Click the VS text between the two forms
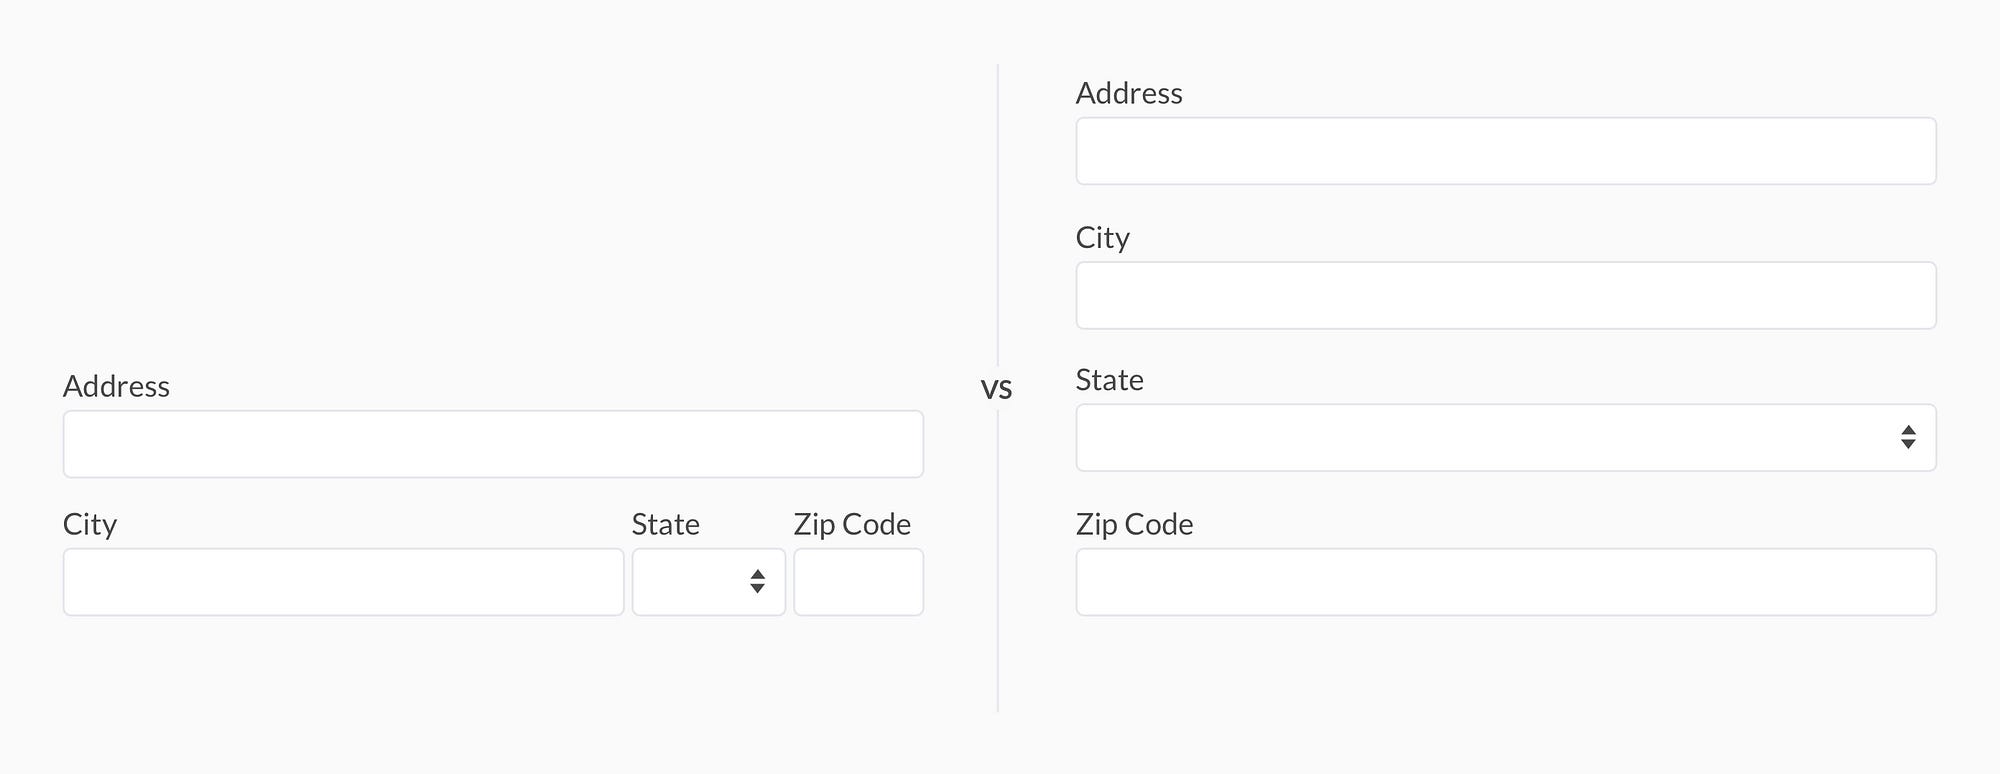Viewport: 2000px width, 774px height. 997,389
